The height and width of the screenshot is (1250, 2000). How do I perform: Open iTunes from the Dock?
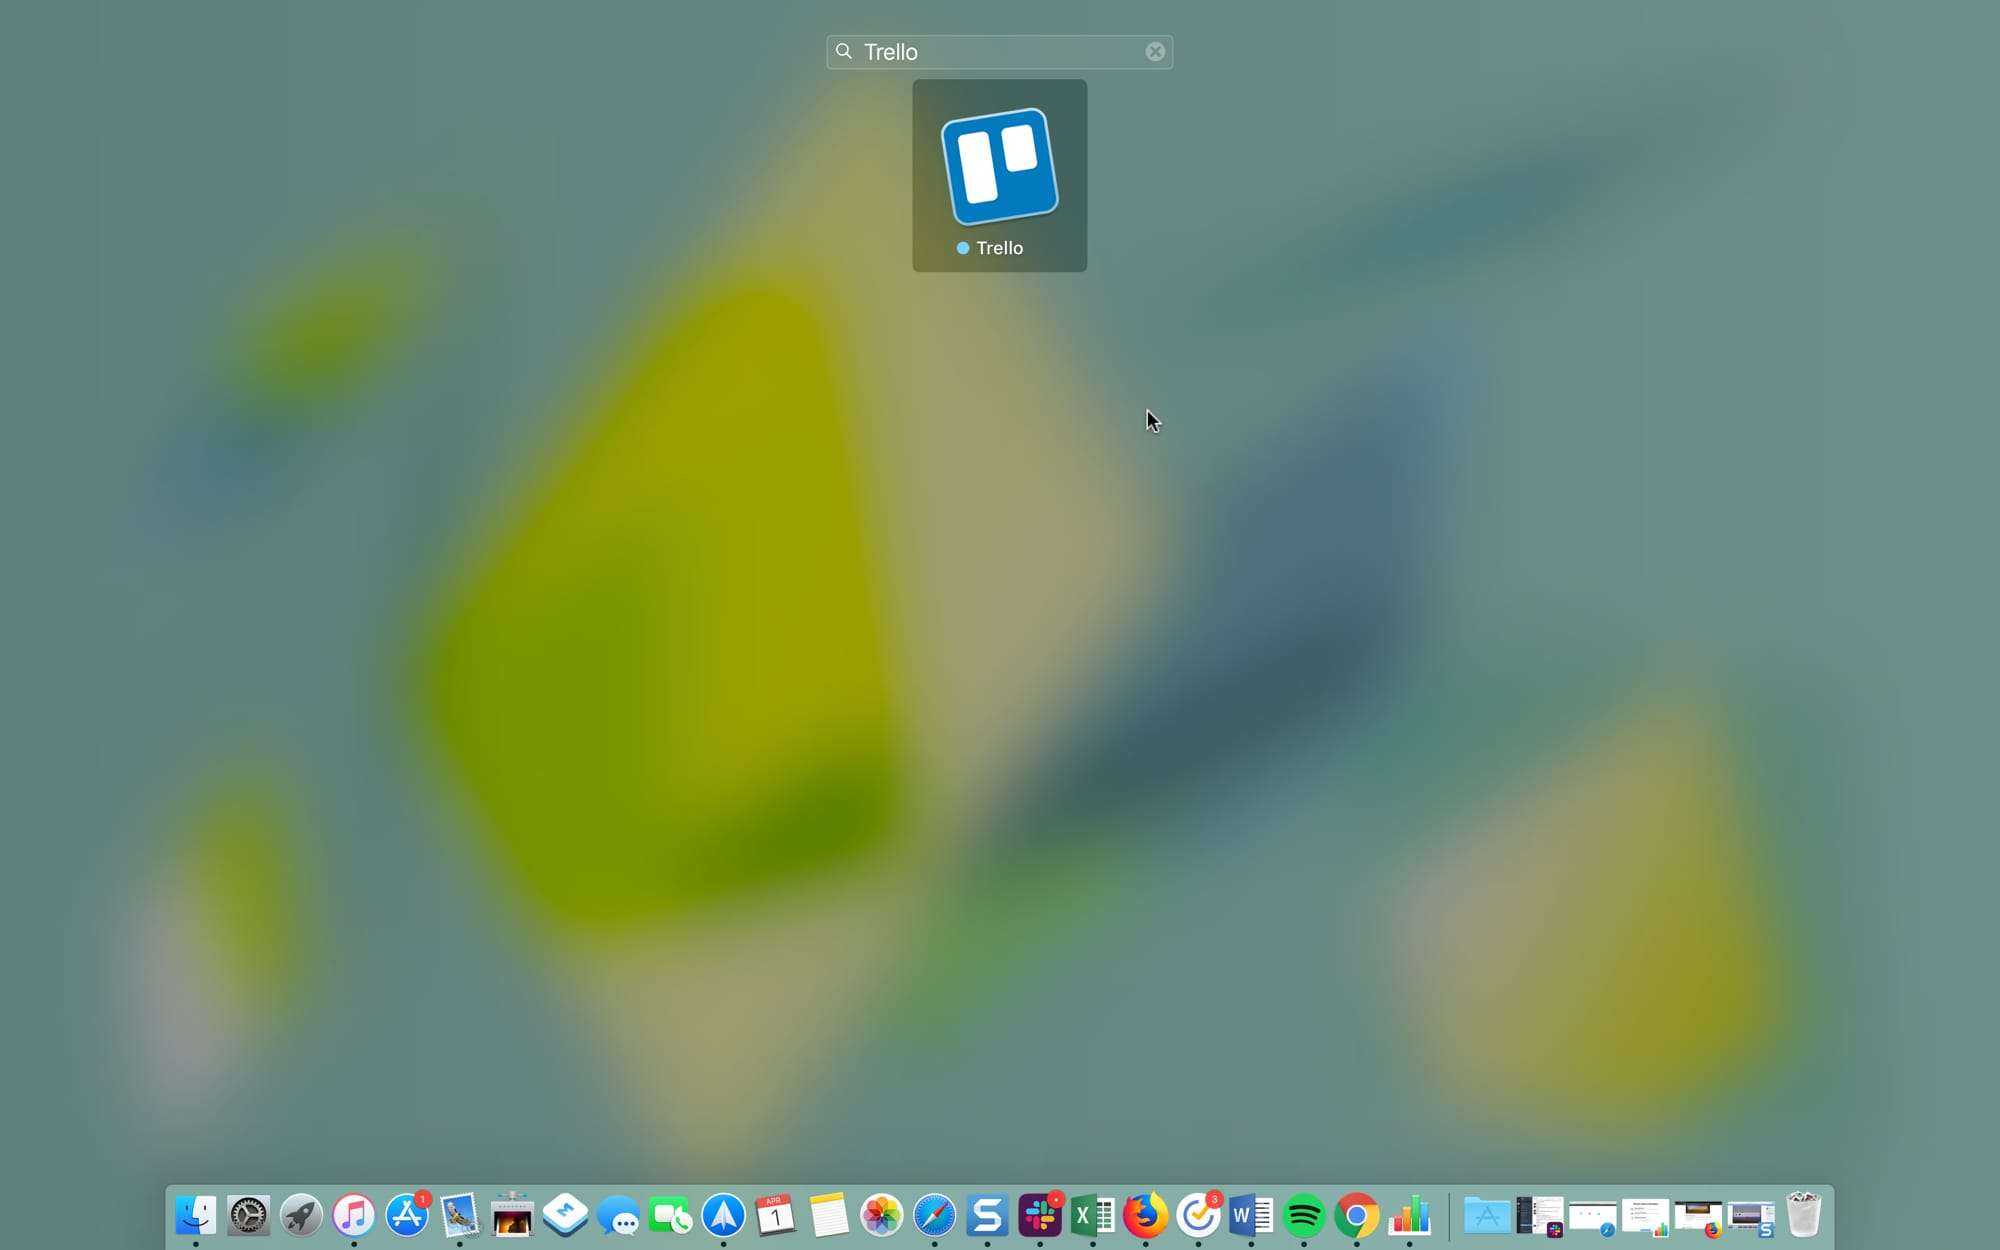point(353,1216)
